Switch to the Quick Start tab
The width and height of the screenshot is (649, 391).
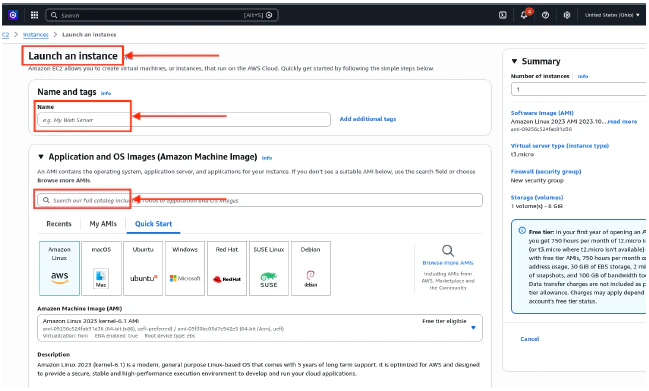pyautogui.click(x=153, y=224)
